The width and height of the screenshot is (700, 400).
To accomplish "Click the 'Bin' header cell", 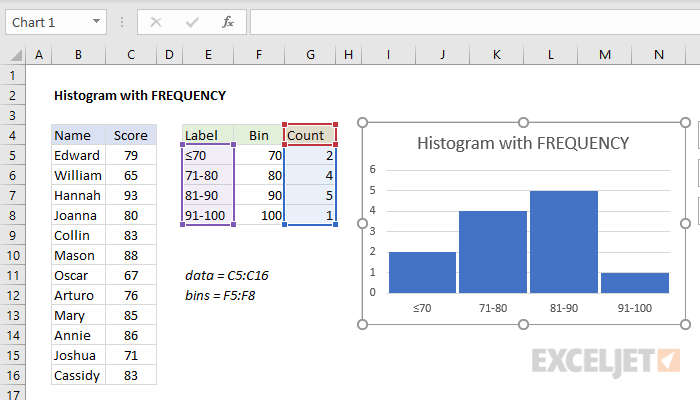I will point(259,135).
